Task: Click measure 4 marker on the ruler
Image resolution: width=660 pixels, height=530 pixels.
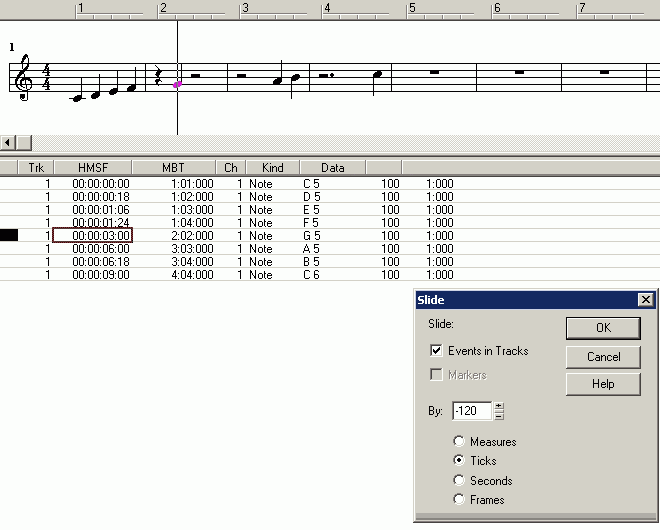Action: coord(326,8)
